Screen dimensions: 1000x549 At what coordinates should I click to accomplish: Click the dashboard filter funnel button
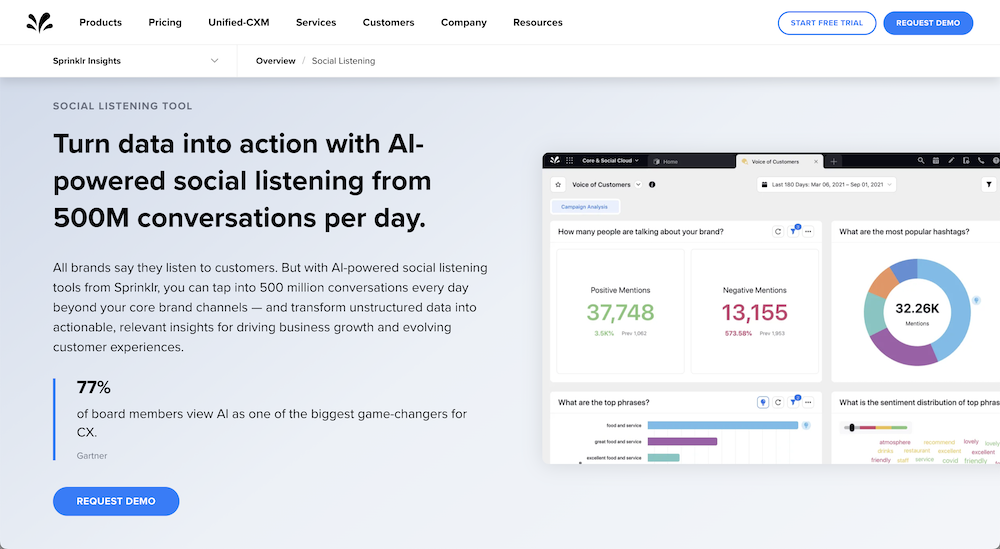pyautogui.click(x=989, y=184)
